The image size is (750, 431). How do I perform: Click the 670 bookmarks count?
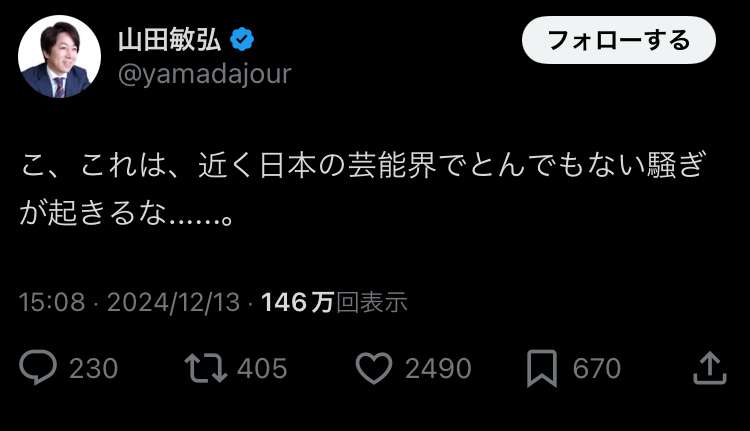coord(597,368)
